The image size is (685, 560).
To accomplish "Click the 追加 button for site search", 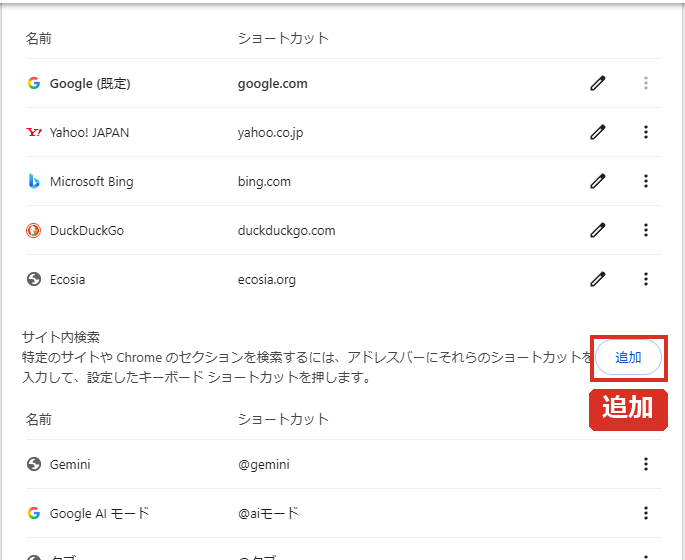I will coord(628,357).
